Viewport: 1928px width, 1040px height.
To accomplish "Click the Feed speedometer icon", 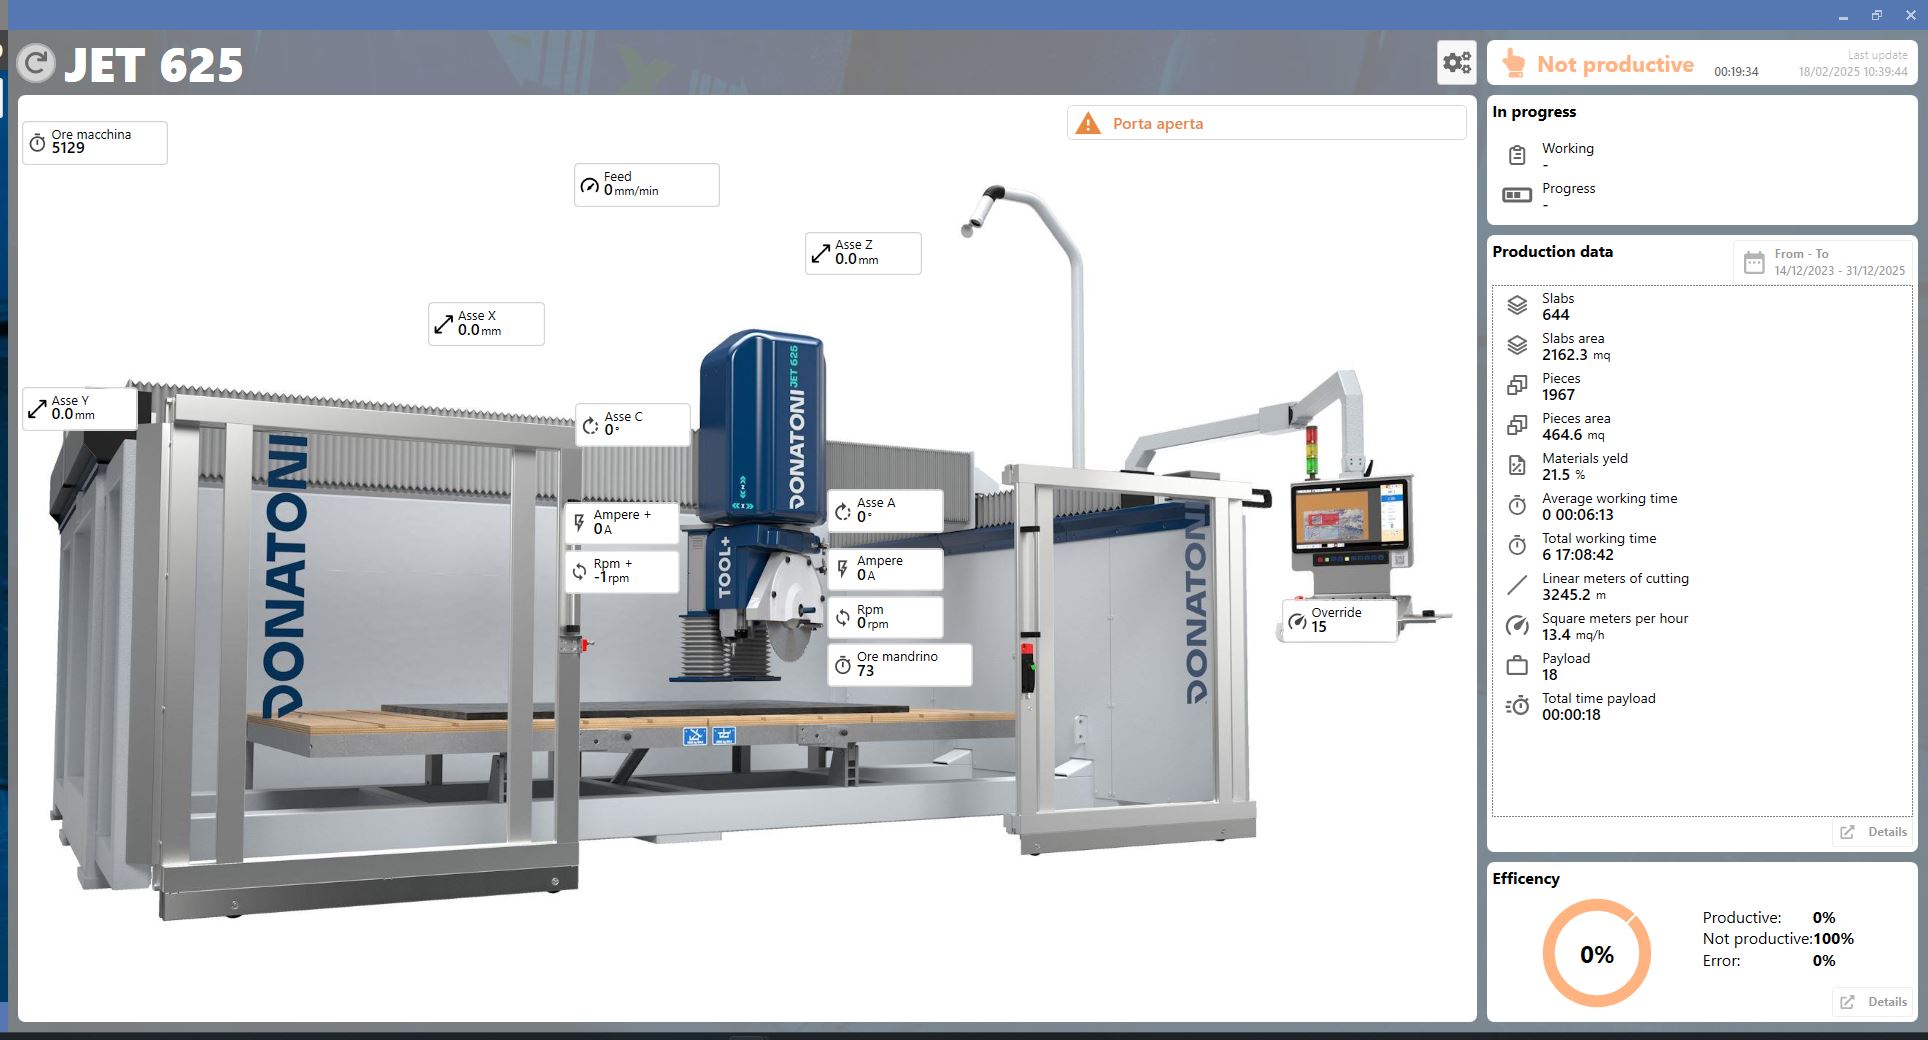I will (590, 185).
